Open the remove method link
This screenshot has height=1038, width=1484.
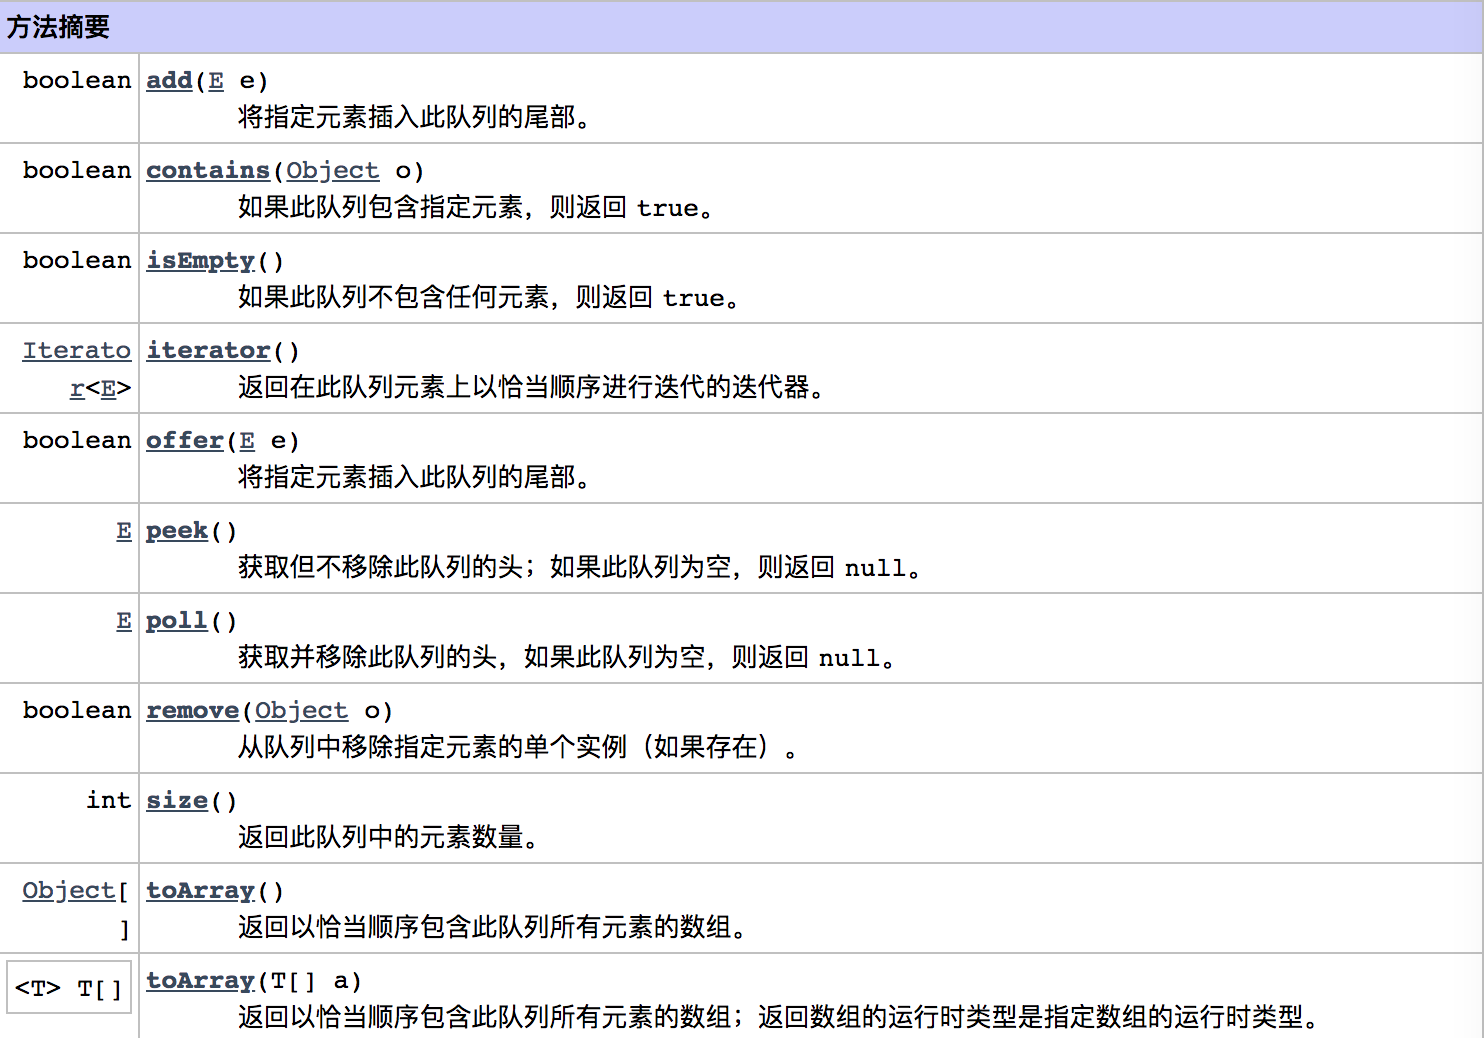click(x=192, y=710)
